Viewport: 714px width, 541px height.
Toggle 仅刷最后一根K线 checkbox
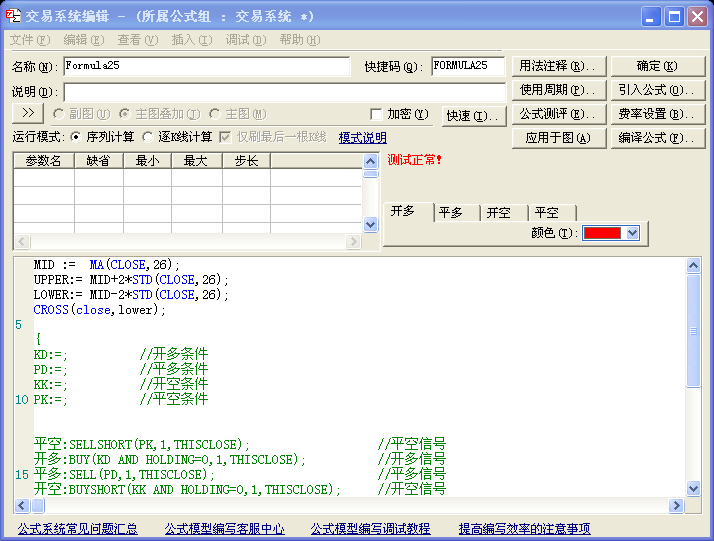pos(225,137)
